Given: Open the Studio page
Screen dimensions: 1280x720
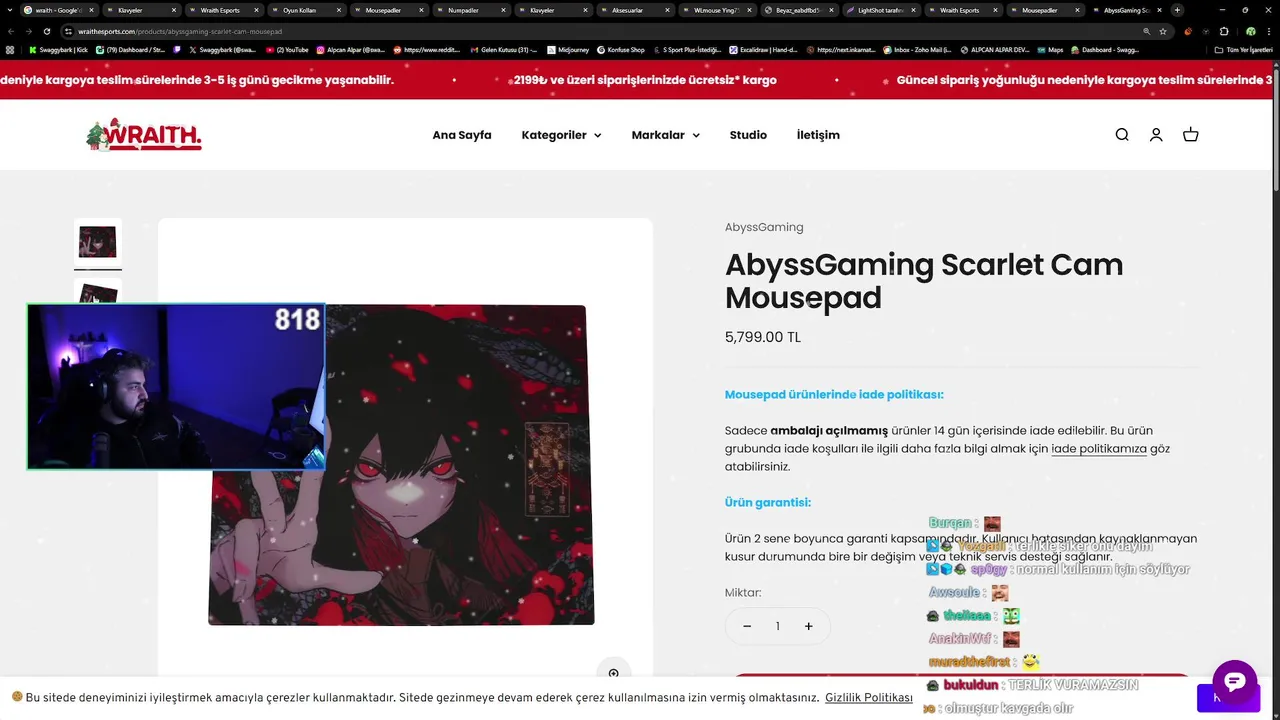Looking at the screenshot, I should pyautogui.click(x=748, y=135).
